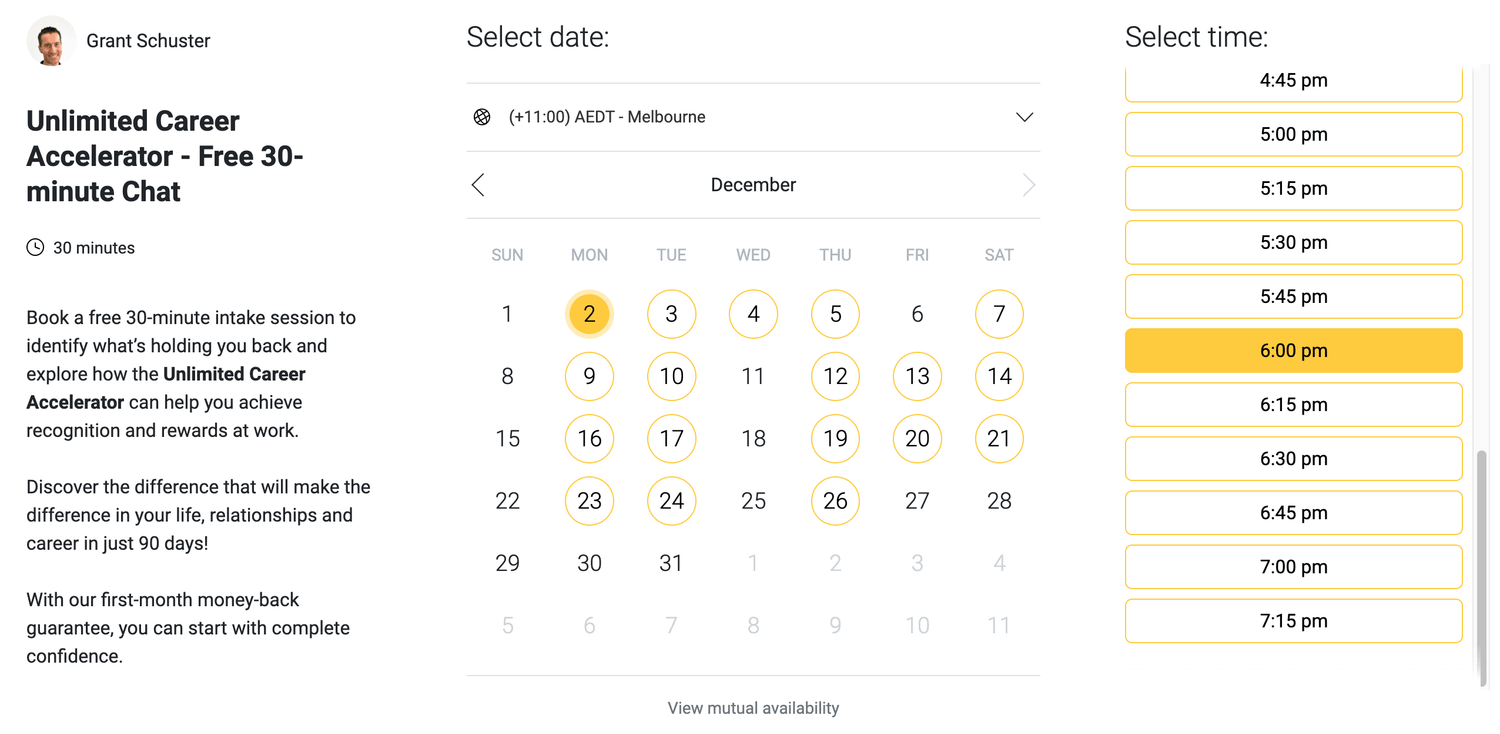
Task: Click December in the month header
Action: 753,185
